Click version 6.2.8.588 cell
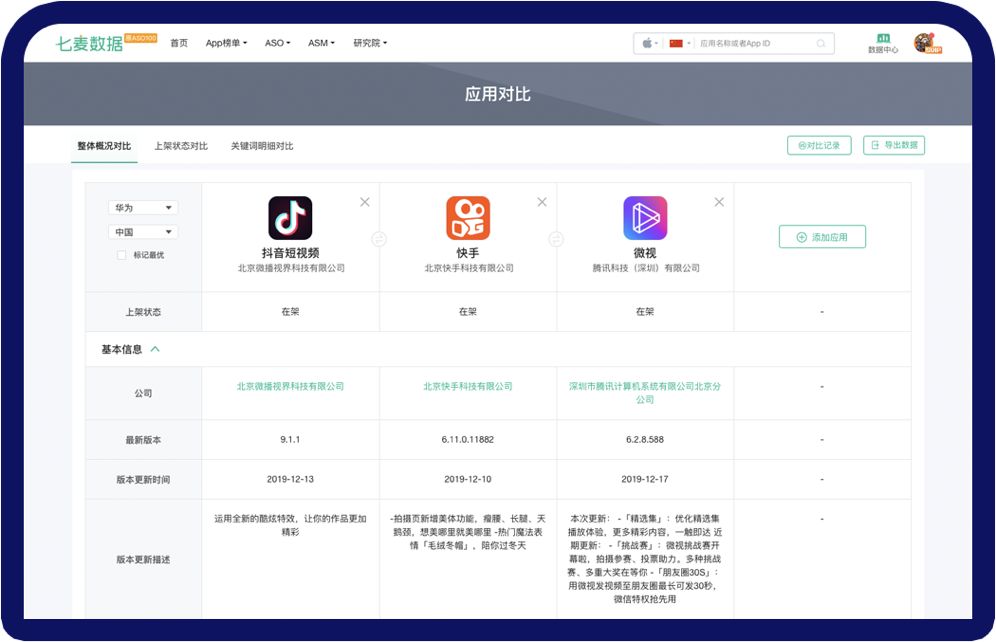Image resolution: width=996 pixels, height=642 pixels. [645, 439]
